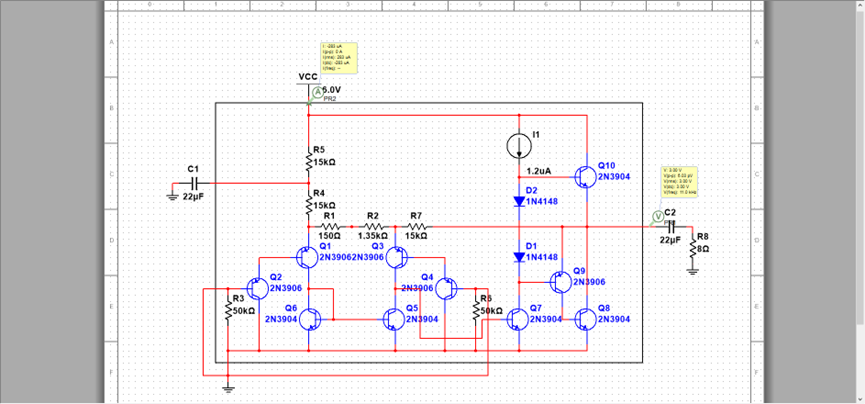The height and width of the screenshot is (404, 865).
Task: Select transistor Q8 2N3904
Action: tap(585, 319)
